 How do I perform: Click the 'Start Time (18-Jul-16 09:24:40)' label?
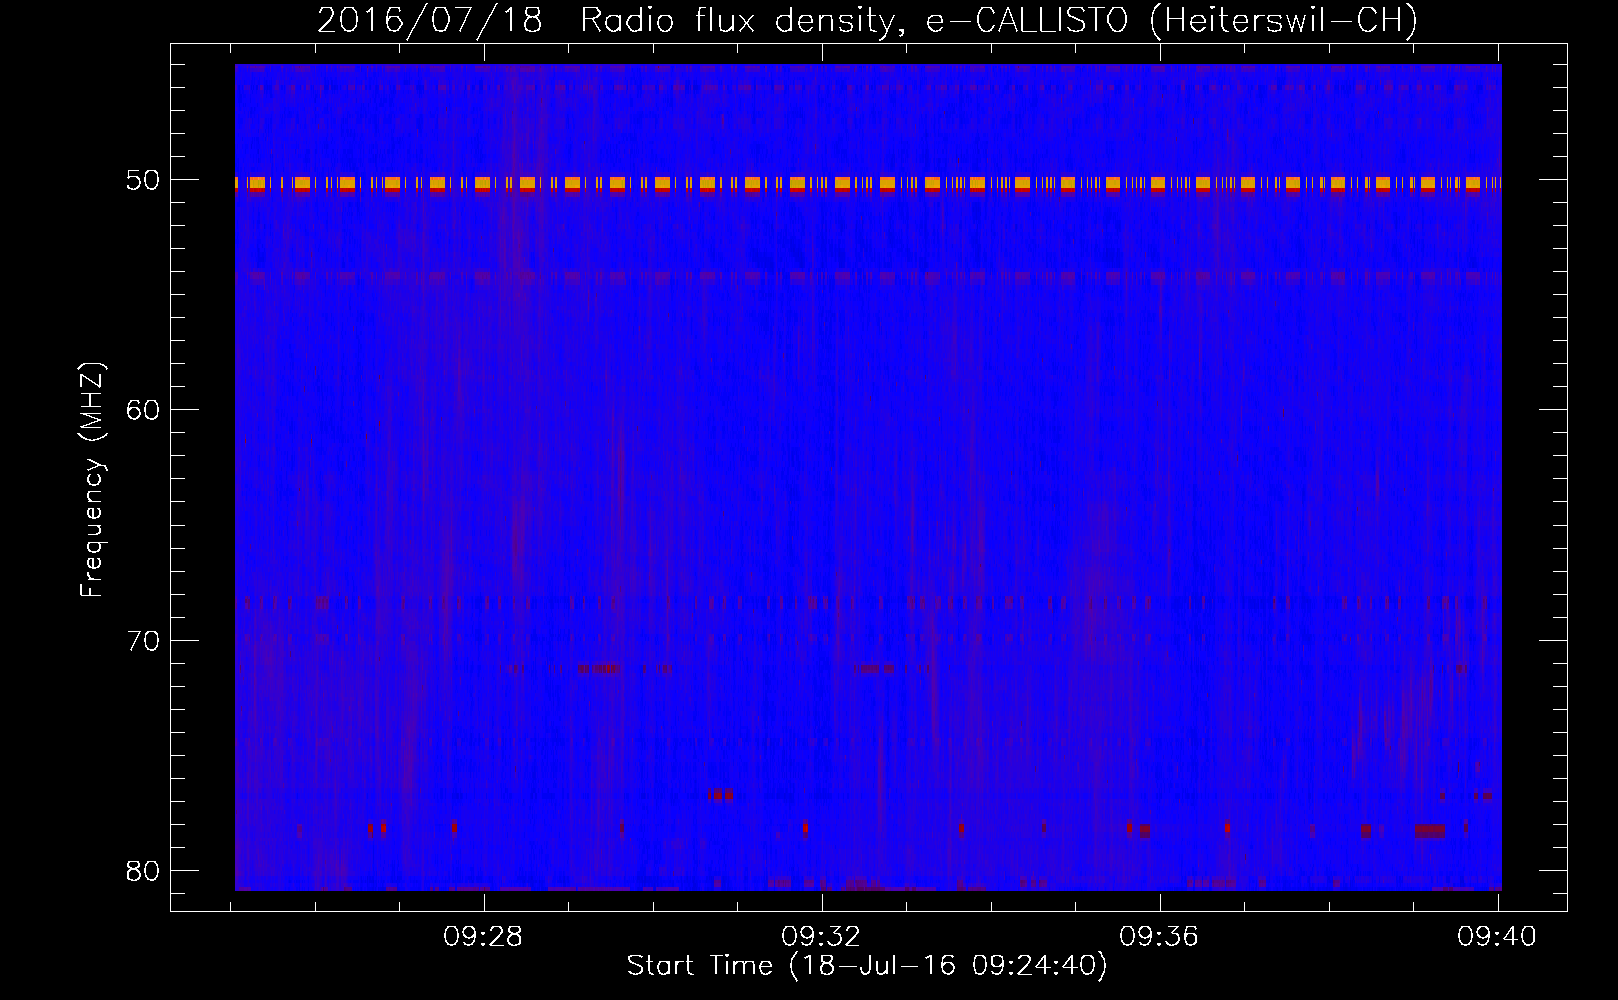click(x=867, y=966)
